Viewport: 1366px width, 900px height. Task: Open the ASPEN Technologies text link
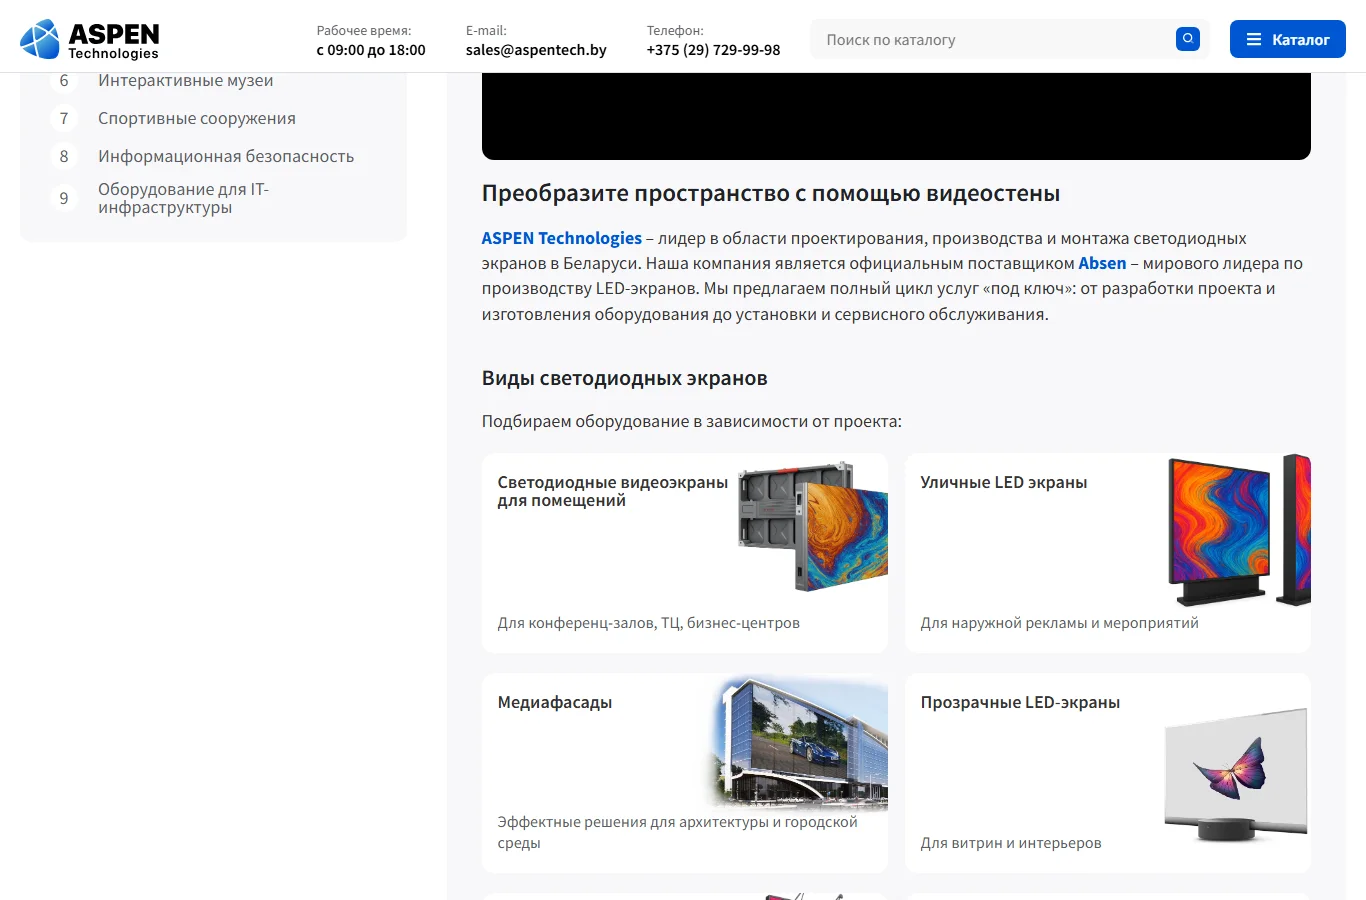(562, 238)
